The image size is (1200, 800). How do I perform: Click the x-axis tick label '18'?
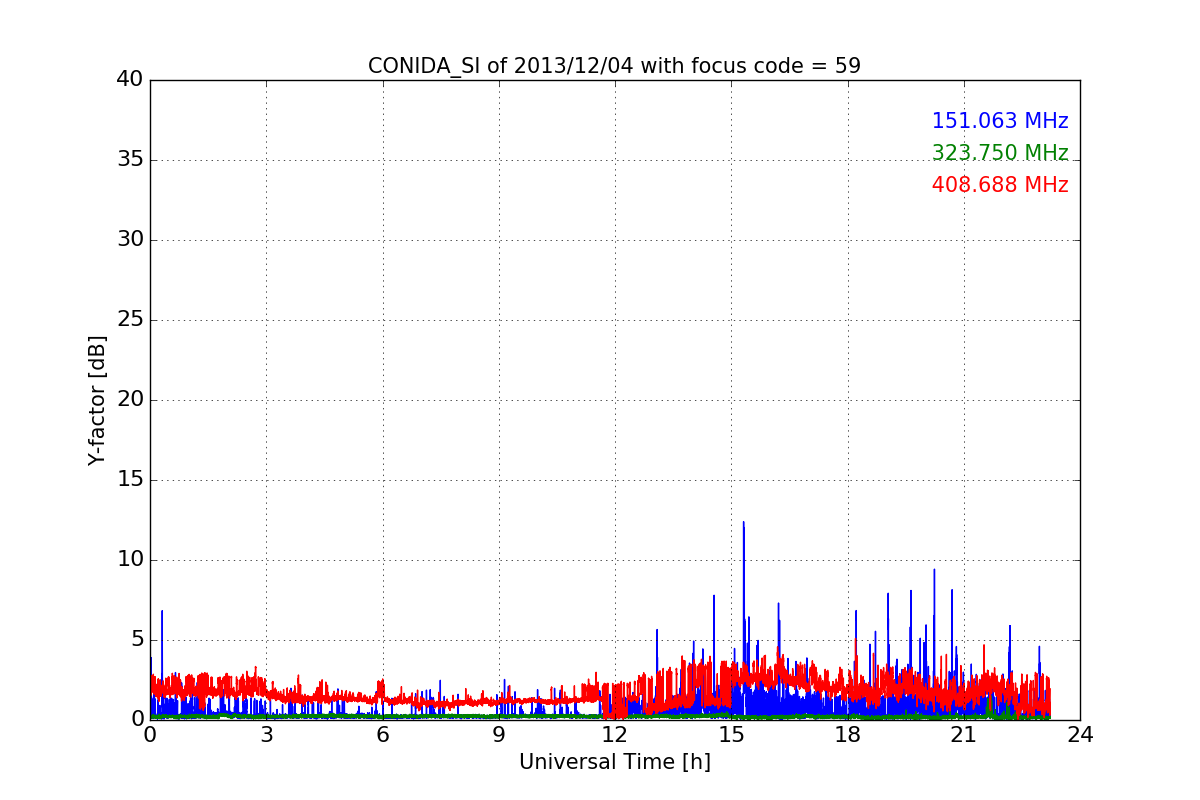coord(847,735)
